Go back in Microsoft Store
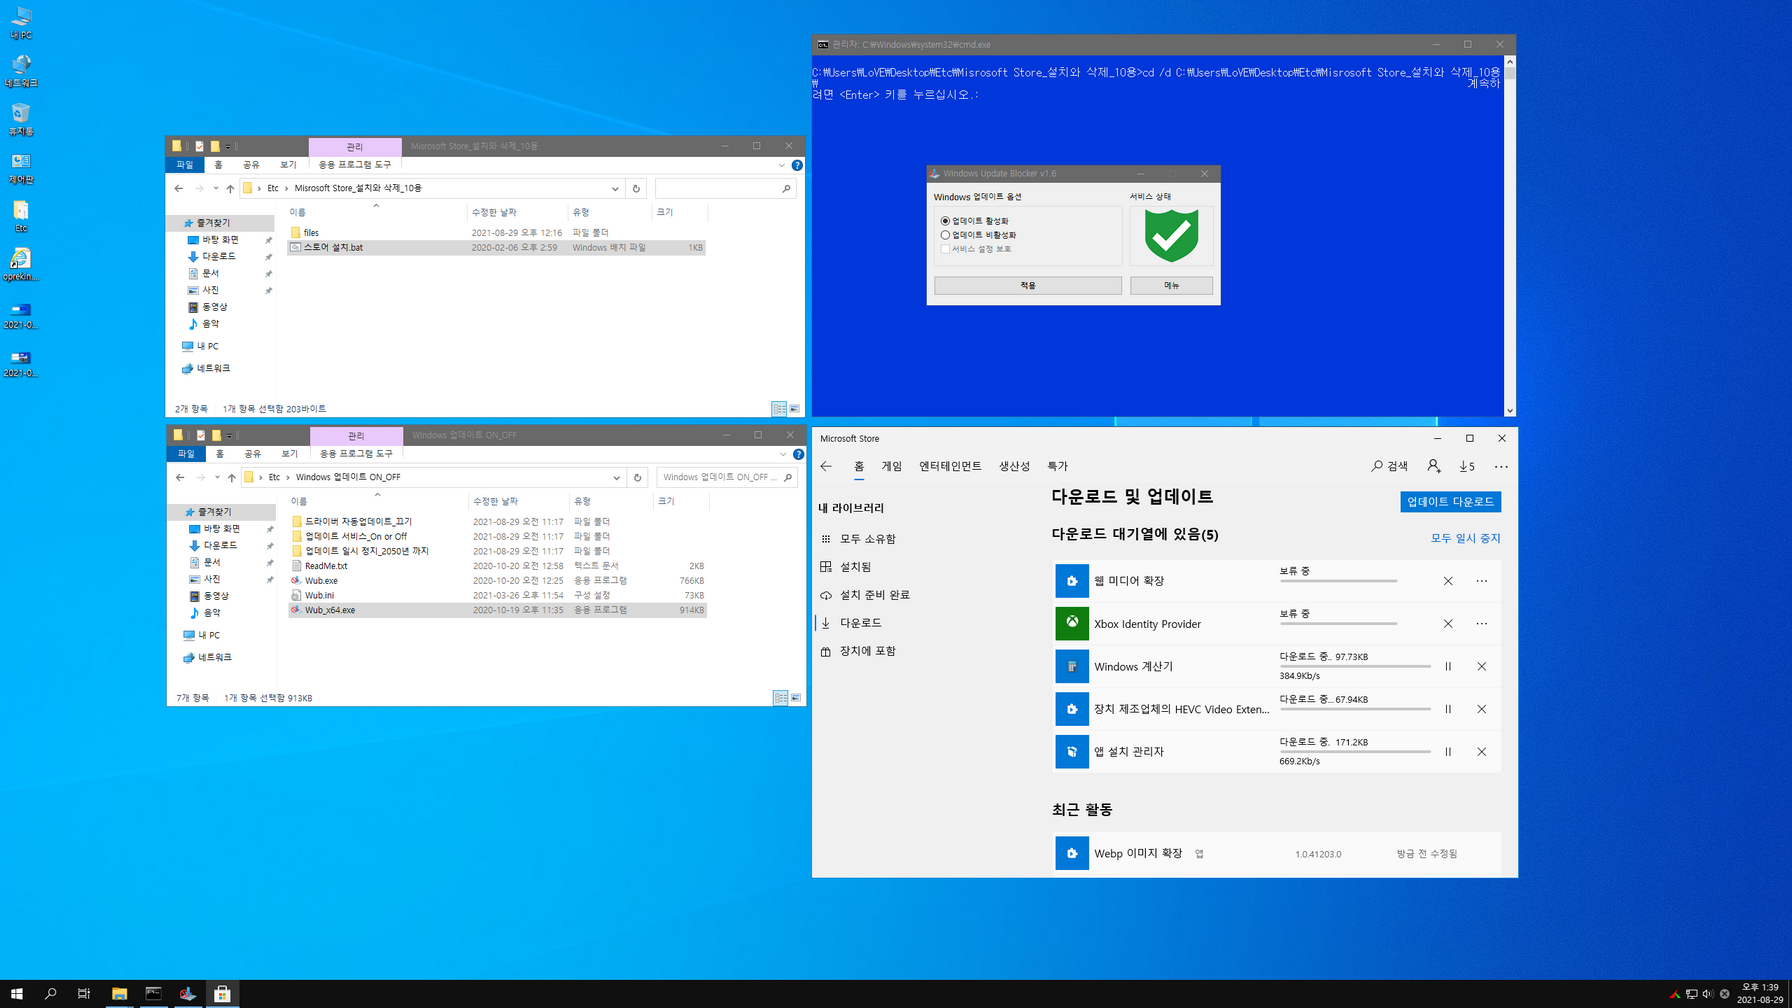Viewport: 1792px width, 1008px height. pos(826,466)
